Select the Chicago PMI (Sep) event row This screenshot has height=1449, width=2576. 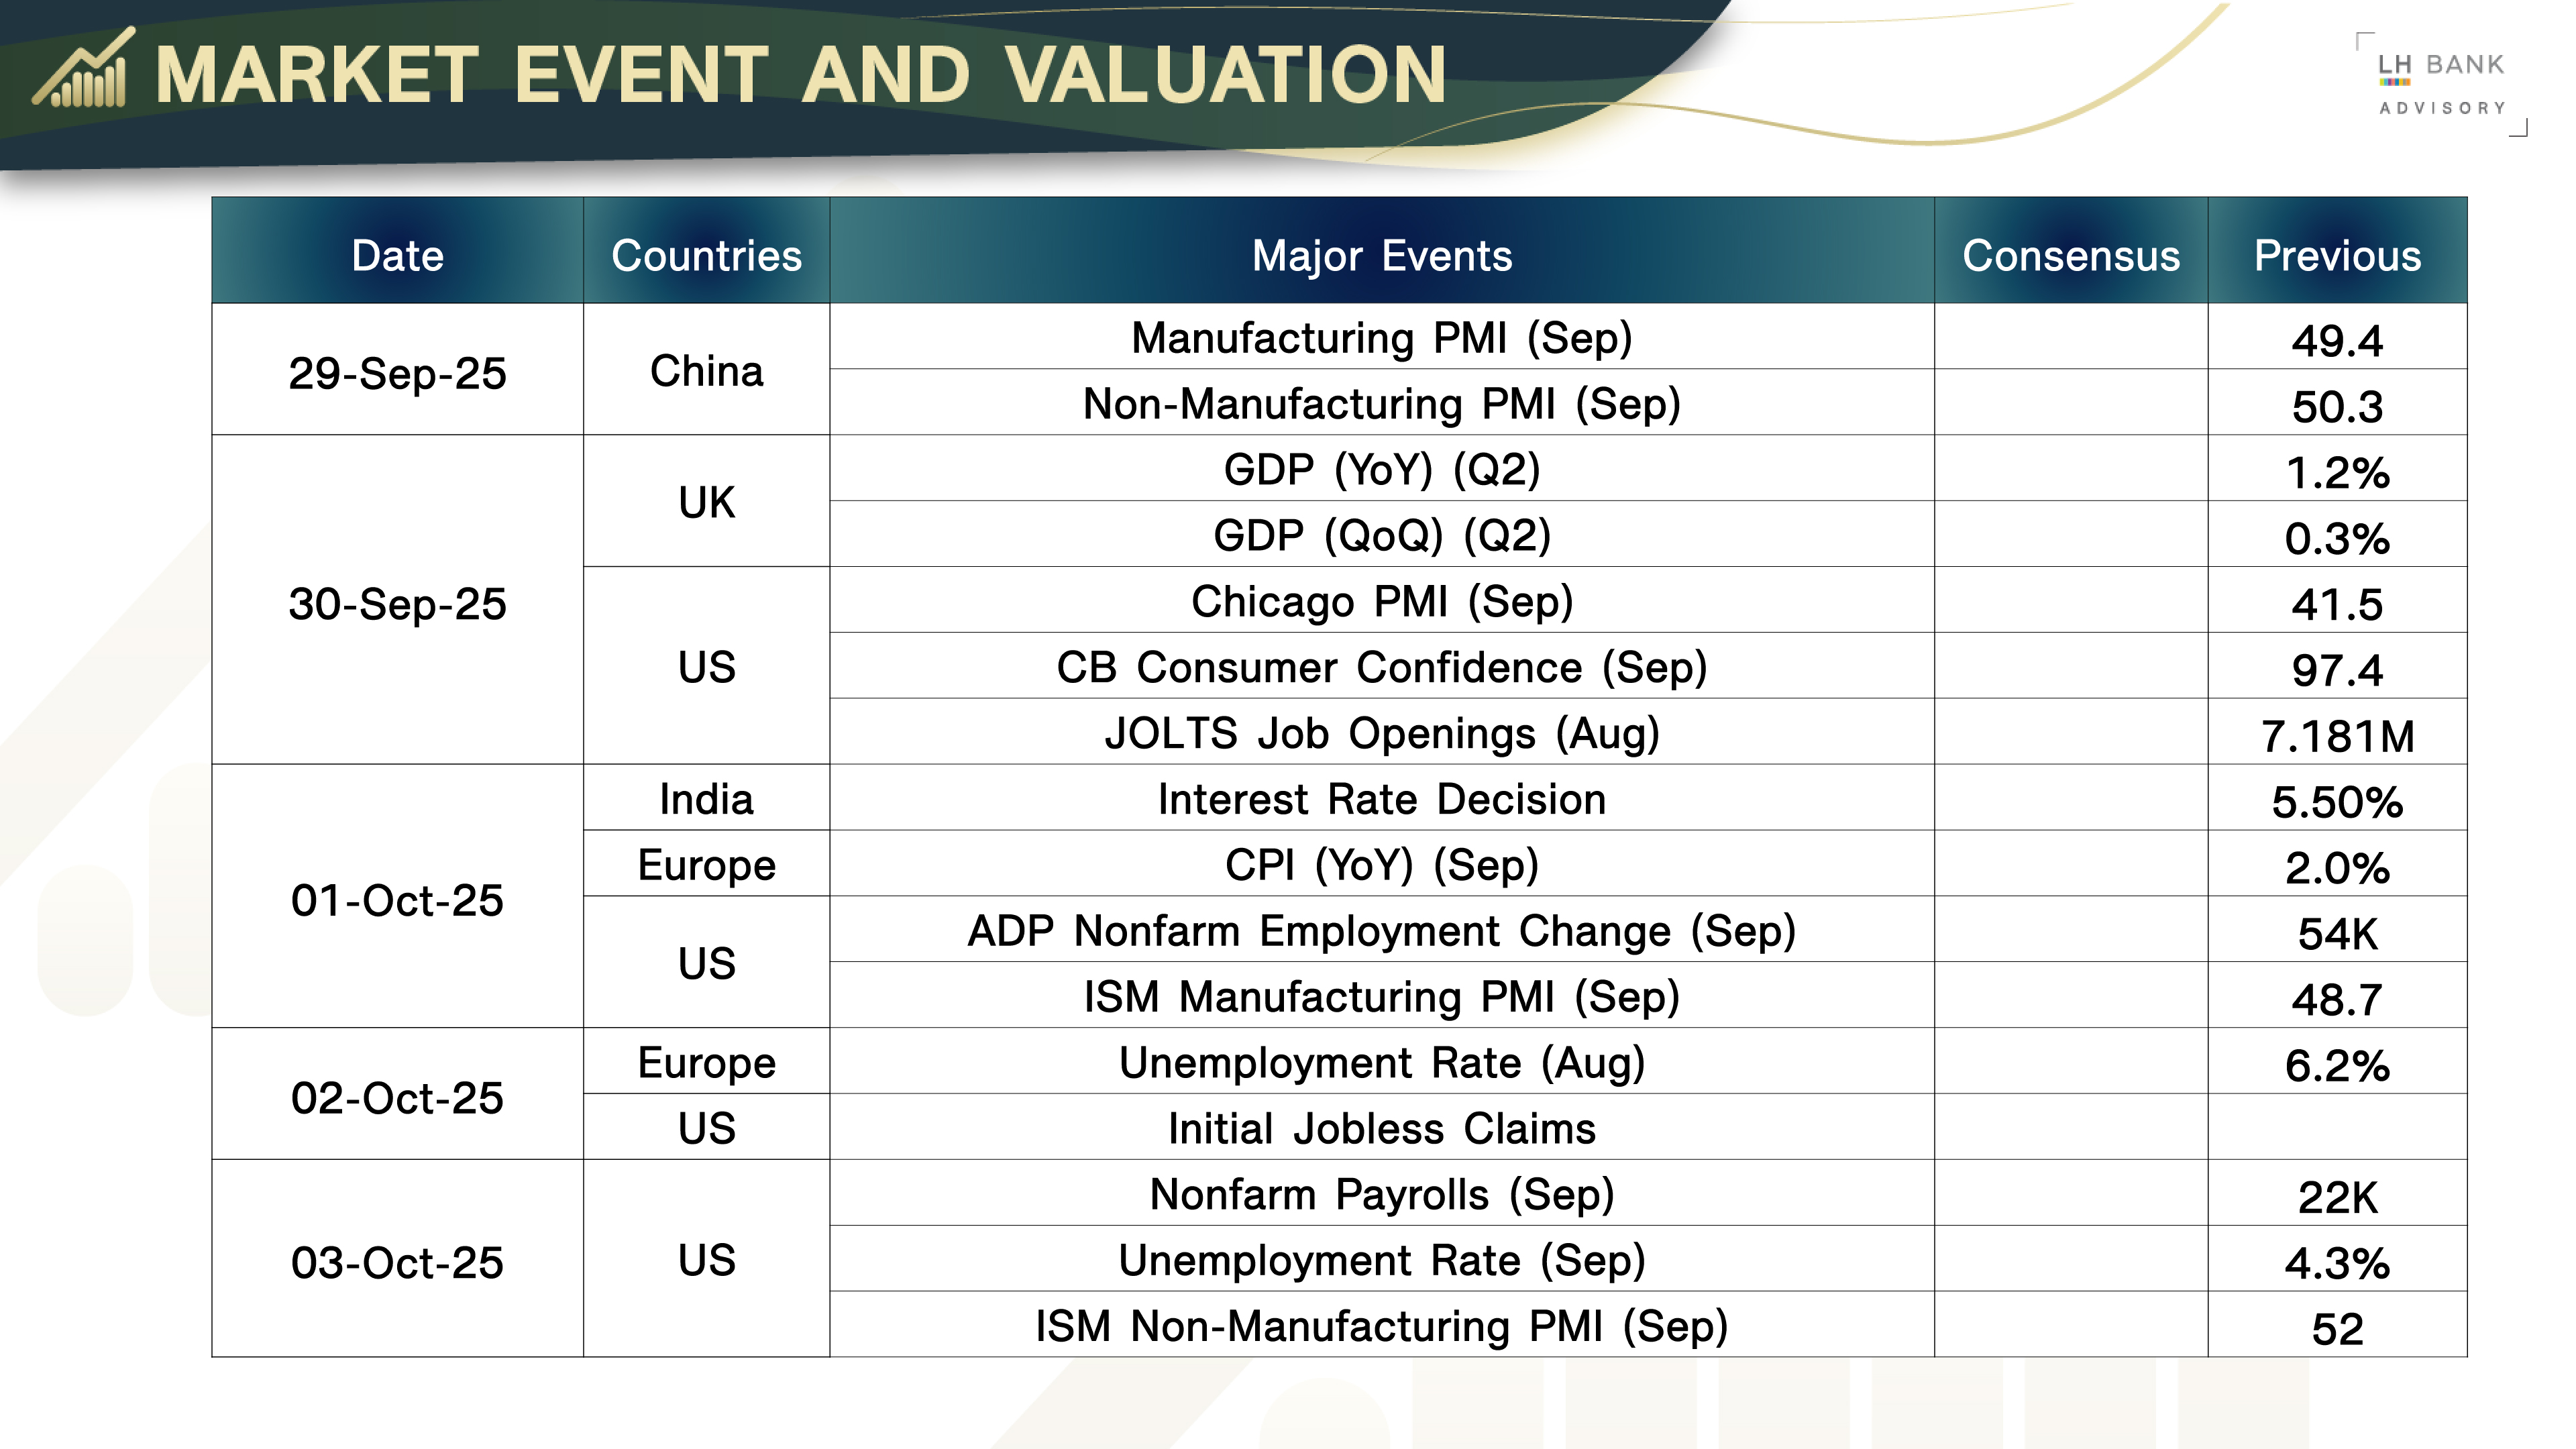pyautogui.click(x=1381, y=601)
